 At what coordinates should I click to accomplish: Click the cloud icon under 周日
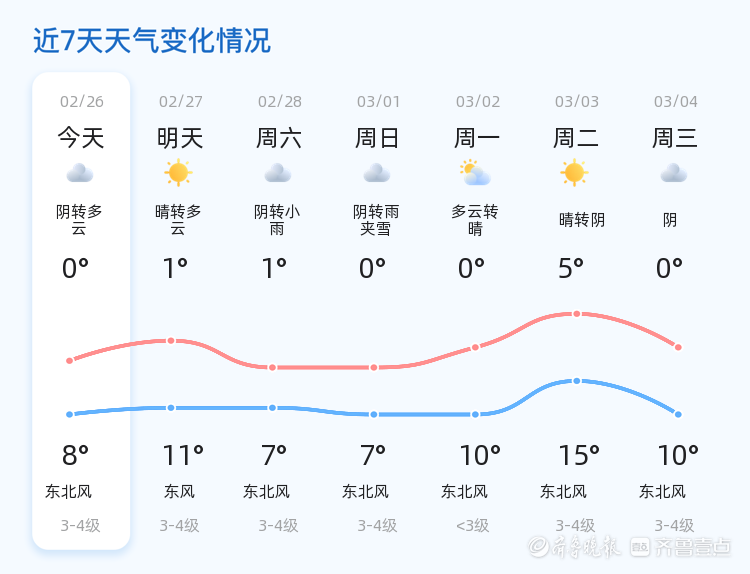(377, 174)
